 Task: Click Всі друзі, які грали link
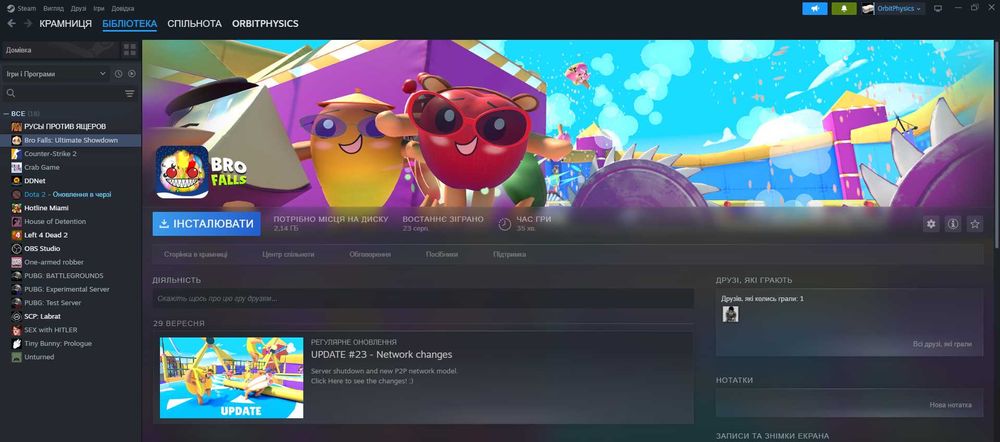click(x=943, y=344)
